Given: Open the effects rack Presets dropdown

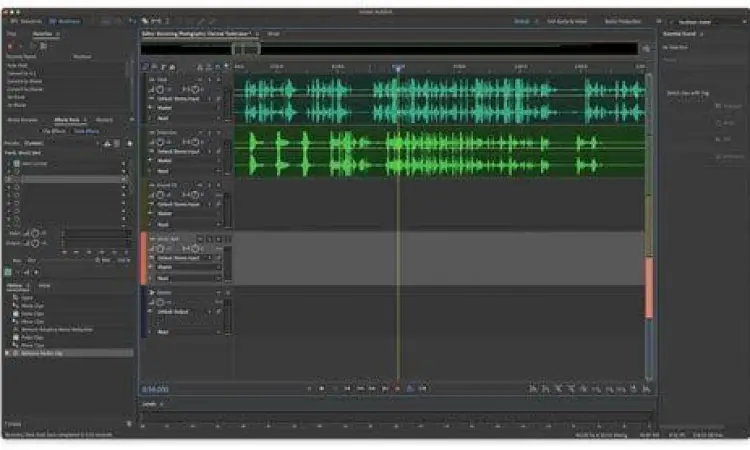Looking at the screenshot, I should 62,143.
